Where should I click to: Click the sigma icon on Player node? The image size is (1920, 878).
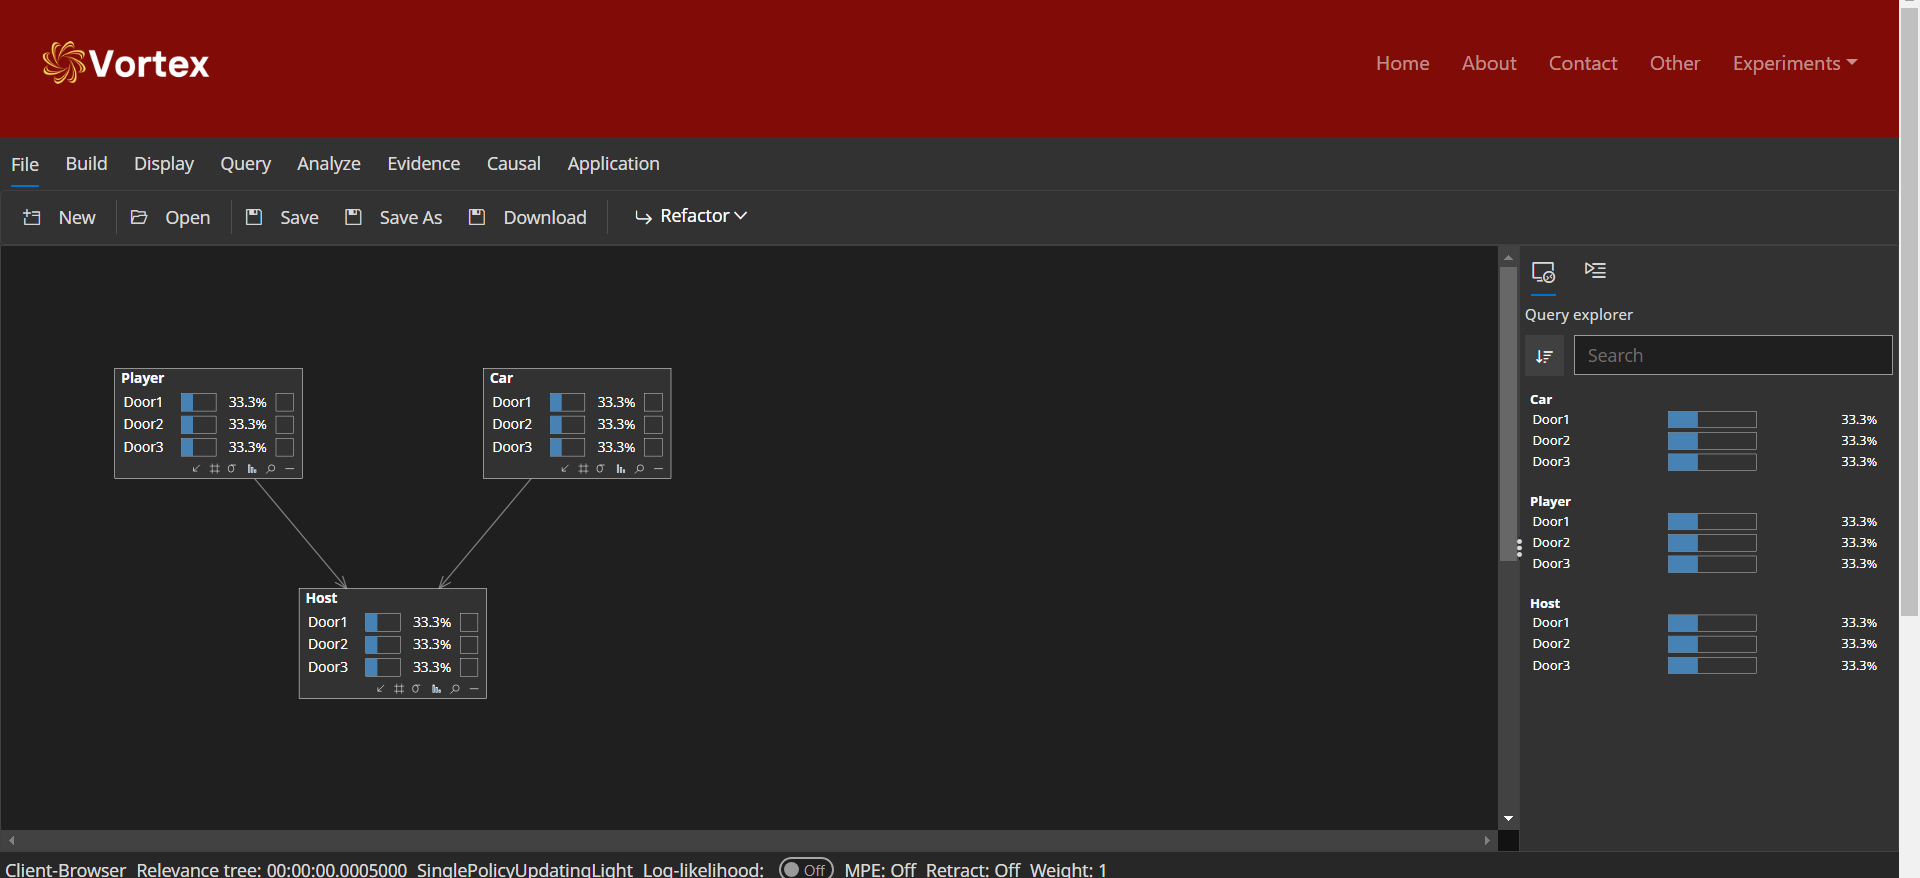tap(232, 468)
